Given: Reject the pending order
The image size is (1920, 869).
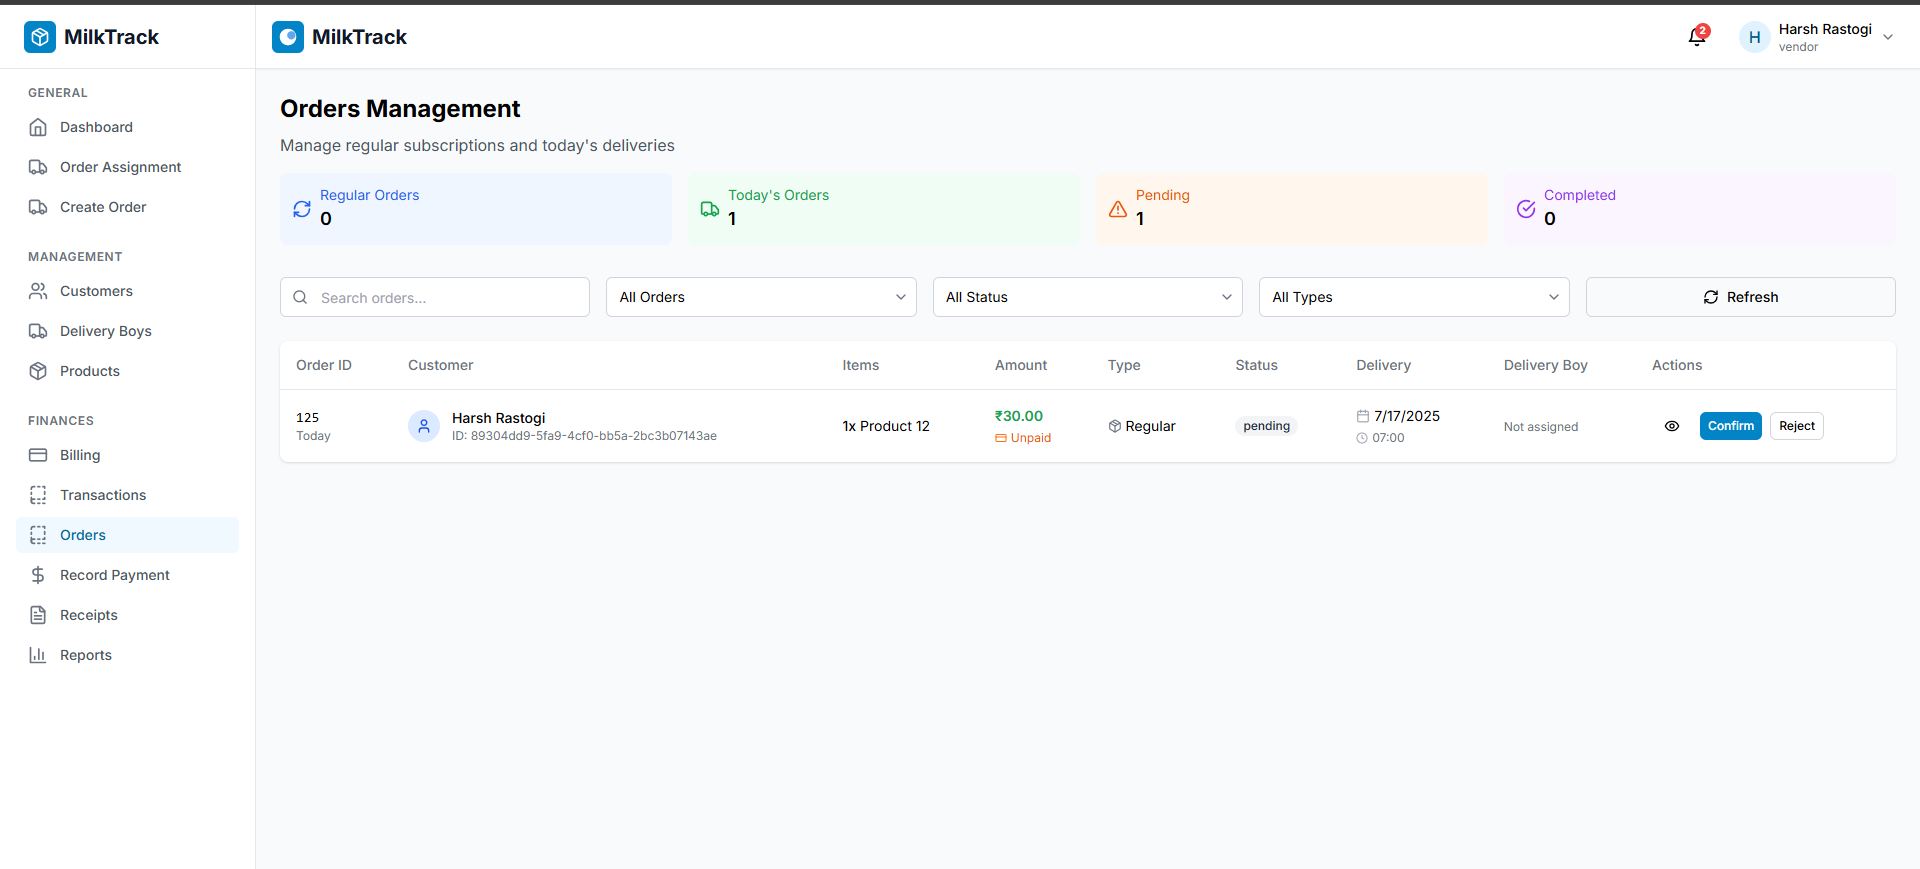Looking at the screenshot, I should point(1796,426).
